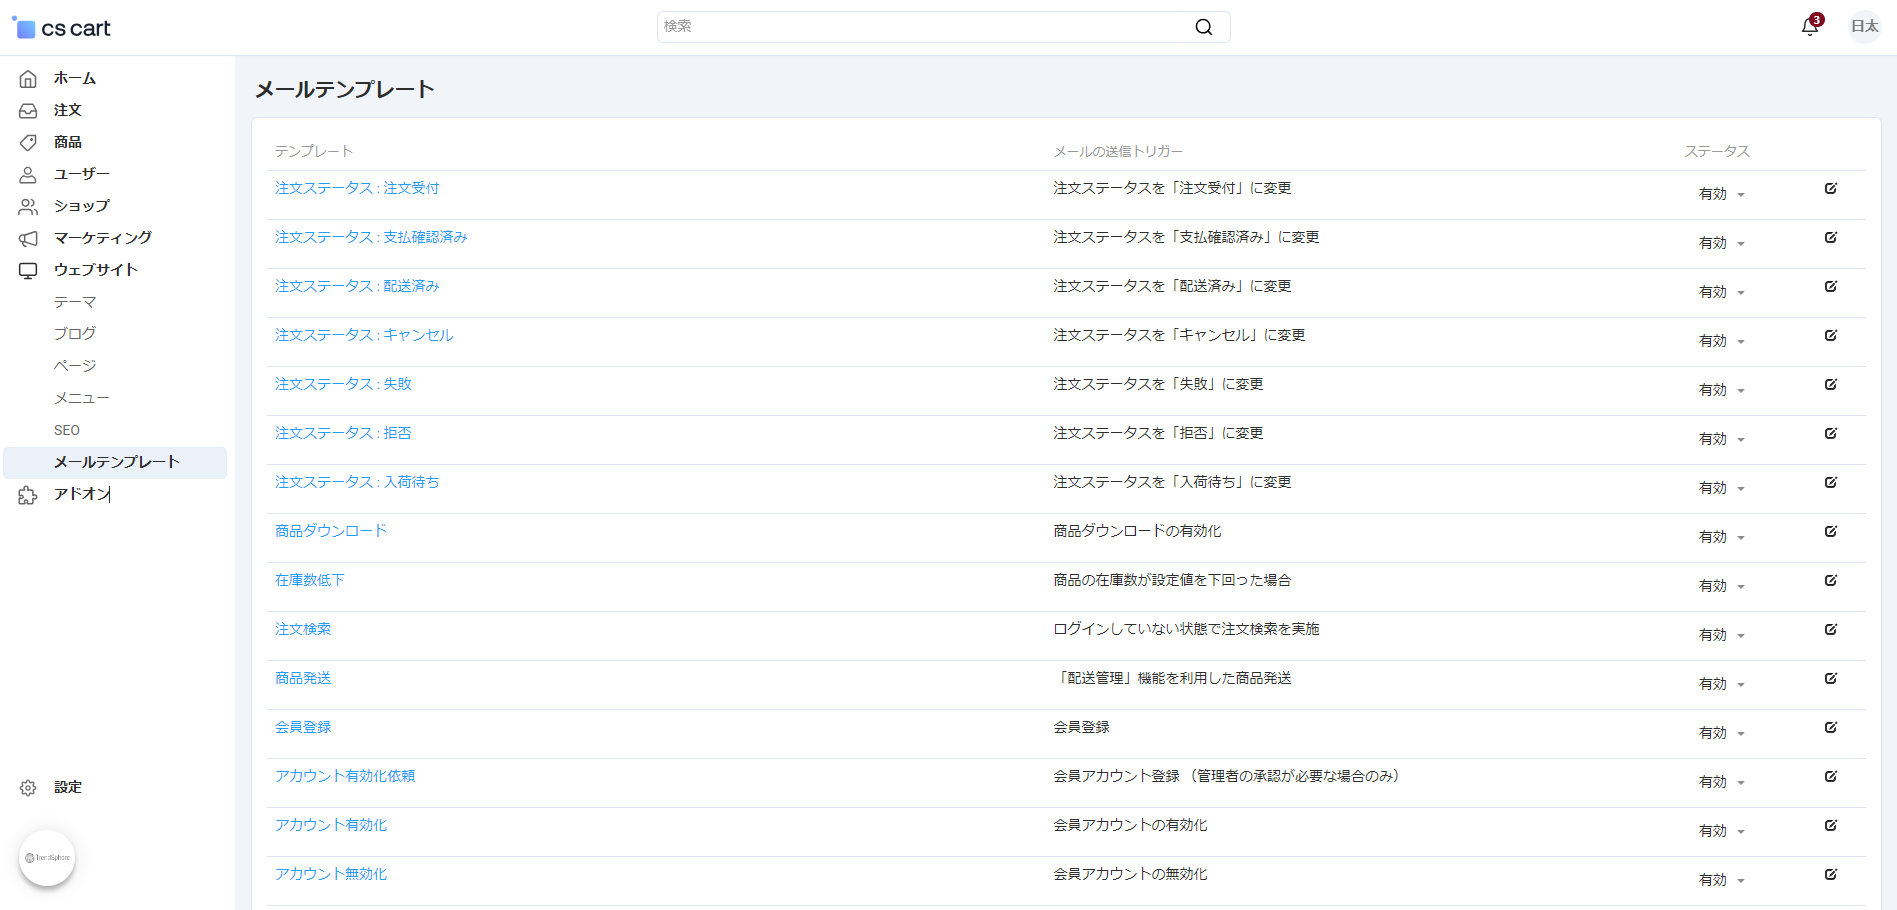Open 注文ステータス : 支払確認済み template link
The image size is (1897, 910).
(371, 237)
